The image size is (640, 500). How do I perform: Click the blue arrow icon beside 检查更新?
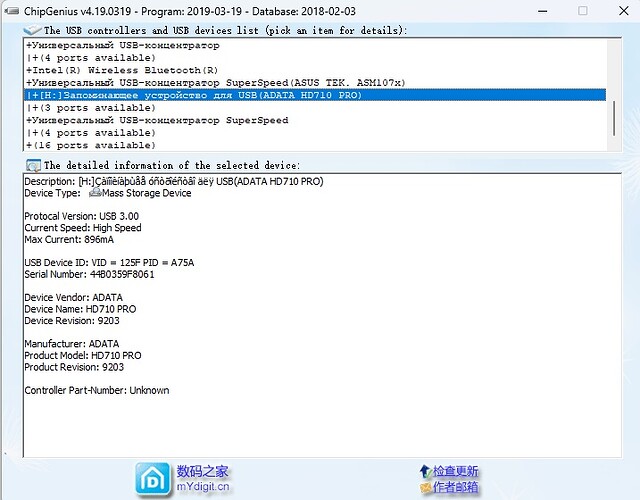[x=425, y=471]
